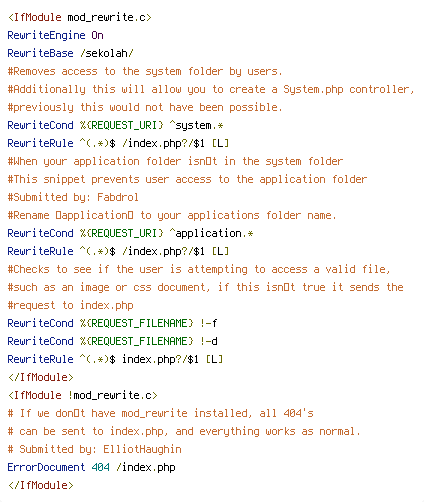Image resolution: width=424 pixels, height=502 pixels.
Task: Click the '#request to index.php' comment
Action: 70,305
